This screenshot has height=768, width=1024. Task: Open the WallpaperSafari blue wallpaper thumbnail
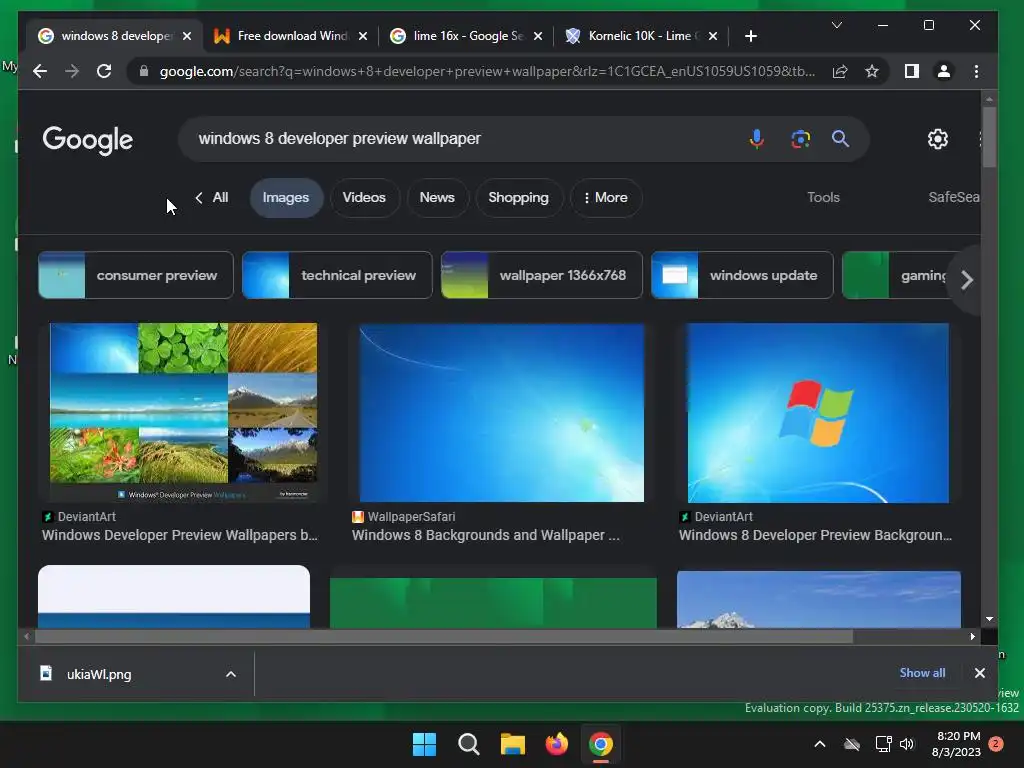tap(502, 413)
